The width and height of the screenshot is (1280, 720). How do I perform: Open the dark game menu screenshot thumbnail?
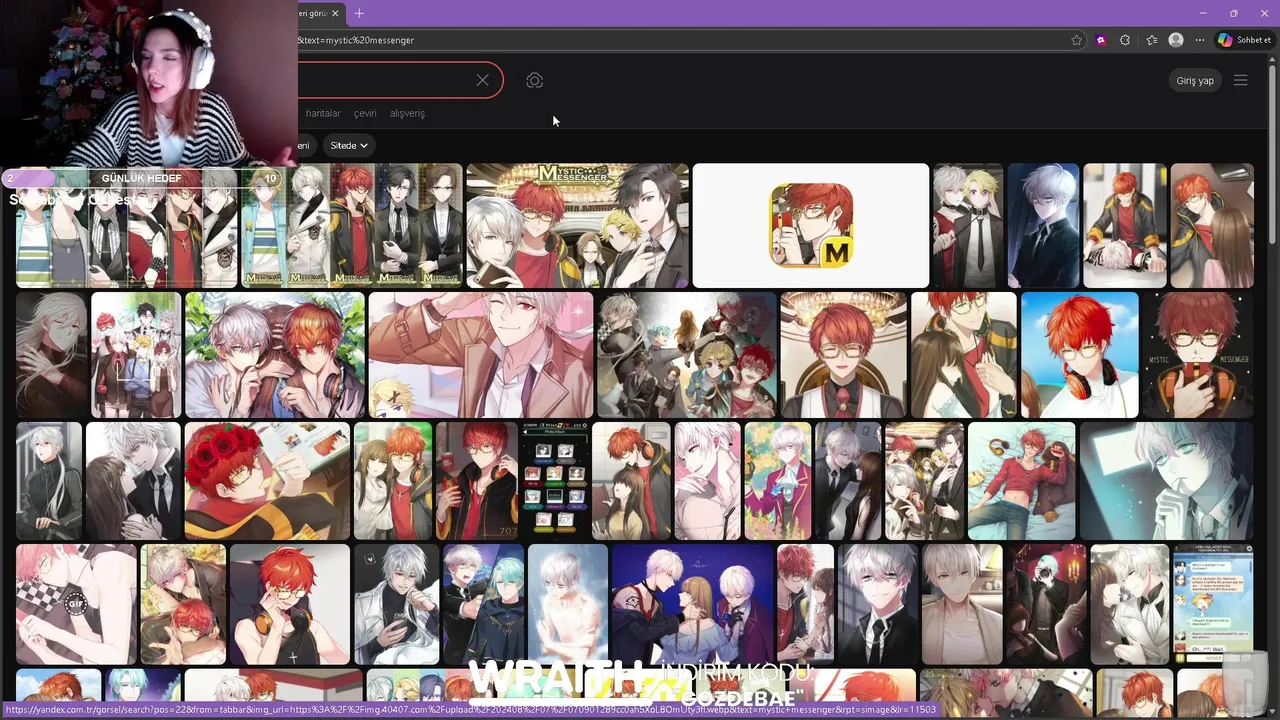tap(555, 481)
